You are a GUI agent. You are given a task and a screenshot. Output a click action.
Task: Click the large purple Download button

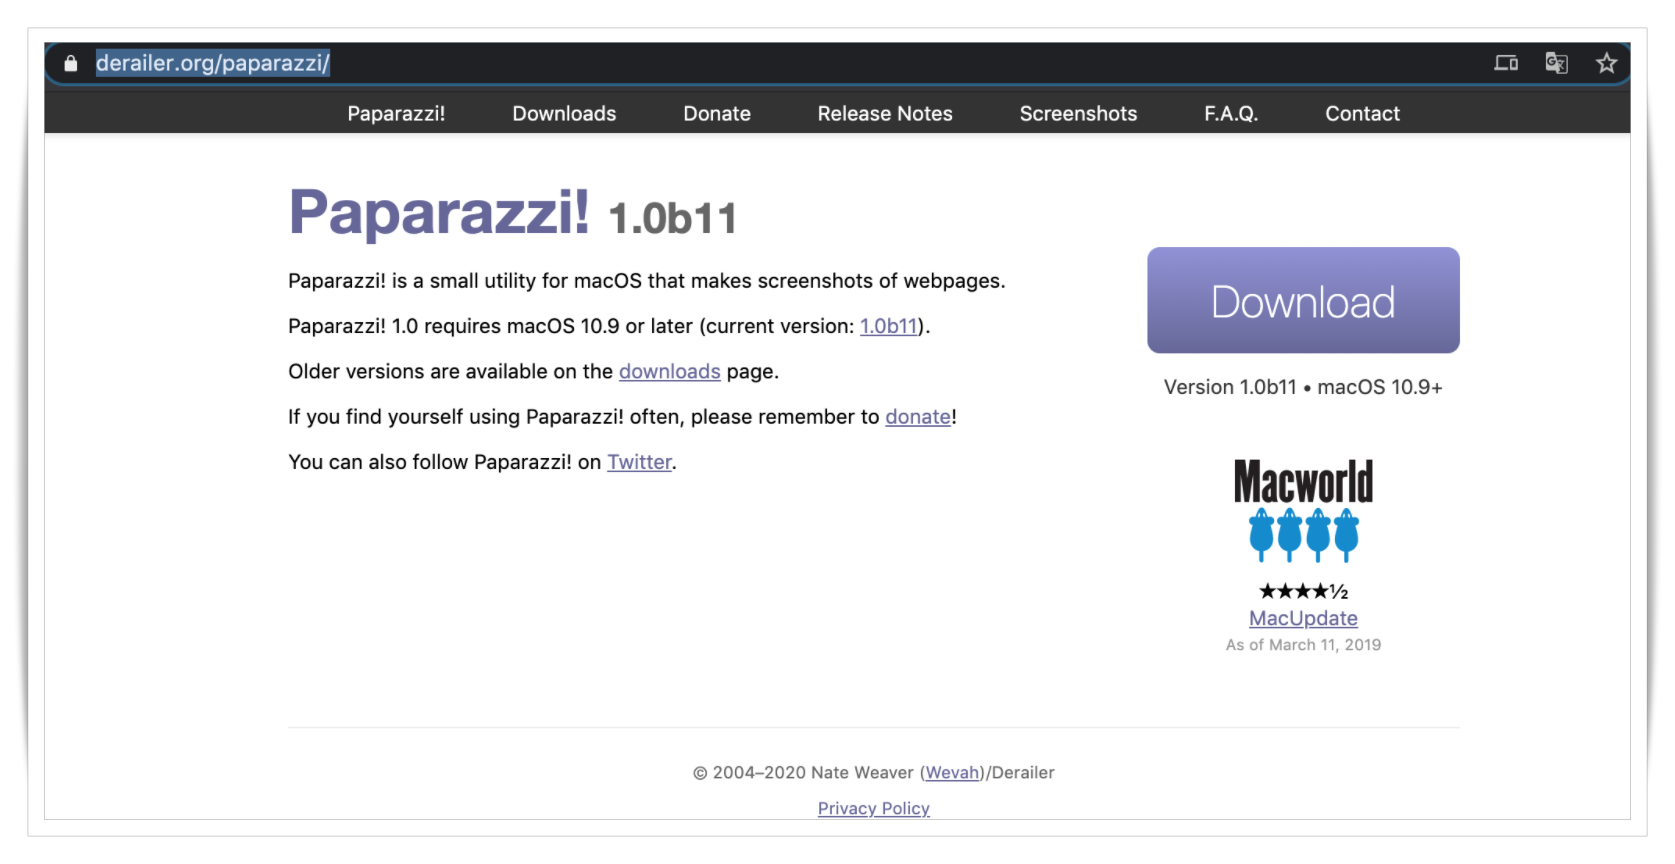[1303, 300]
